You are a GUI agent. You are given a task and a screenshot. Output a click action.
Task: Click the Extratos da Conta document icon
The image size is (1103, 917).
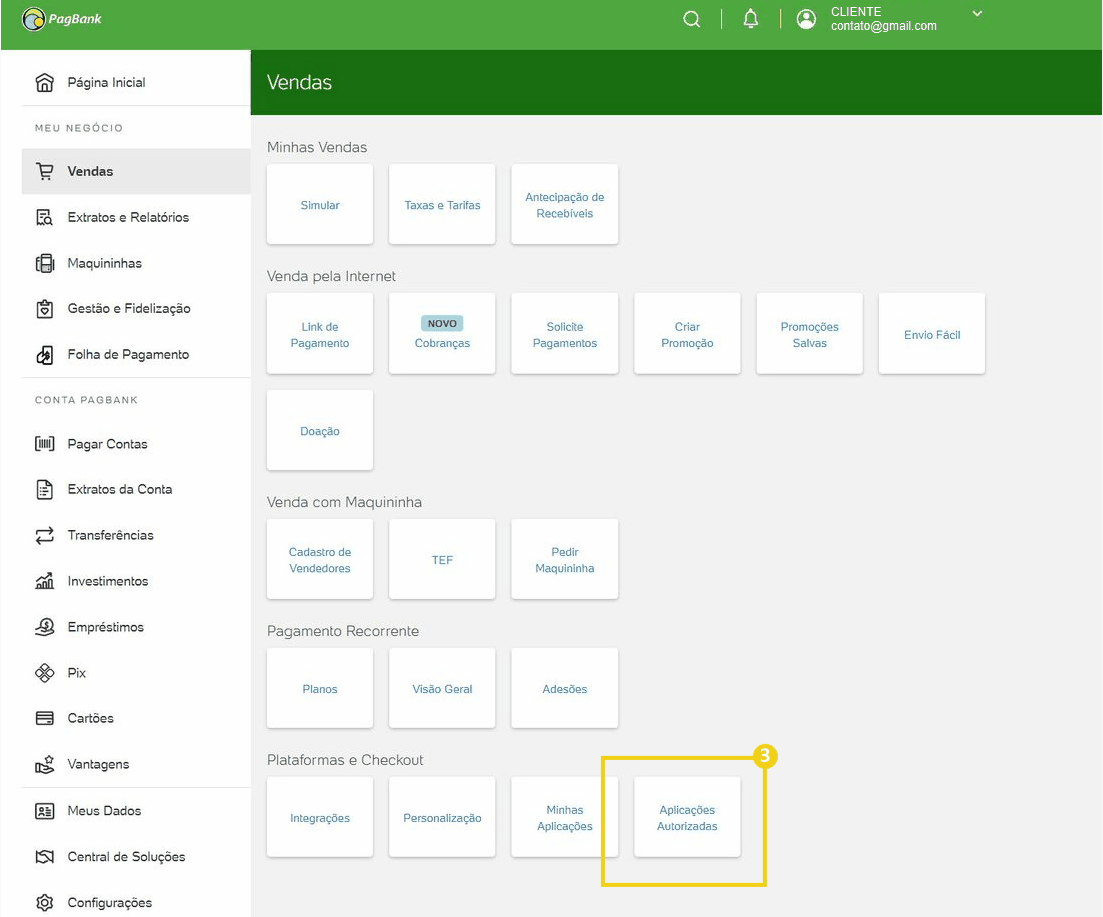[44, 489]
